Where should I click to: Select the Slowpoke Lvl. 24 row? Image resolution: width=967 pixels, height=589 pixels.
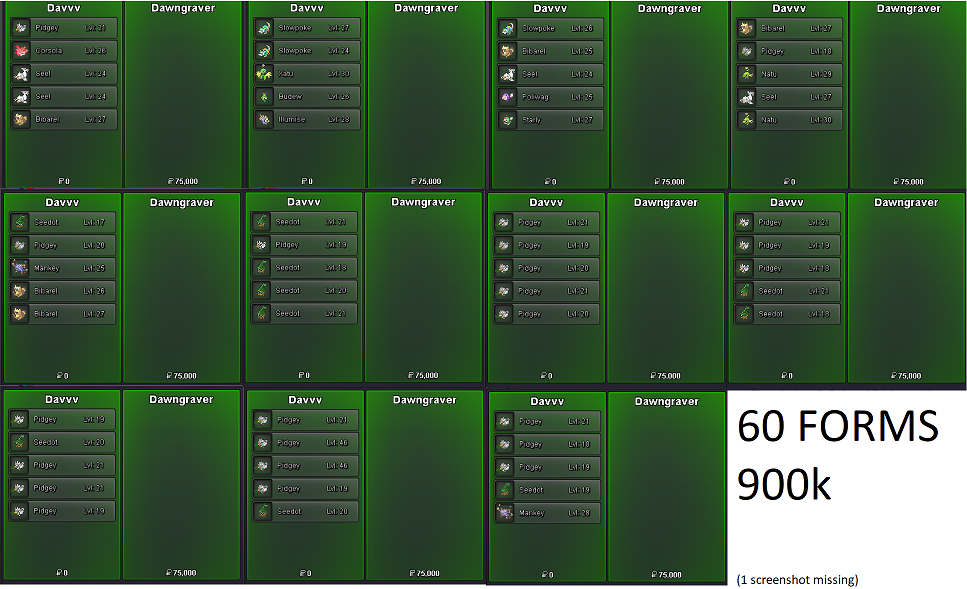[305, 51]
